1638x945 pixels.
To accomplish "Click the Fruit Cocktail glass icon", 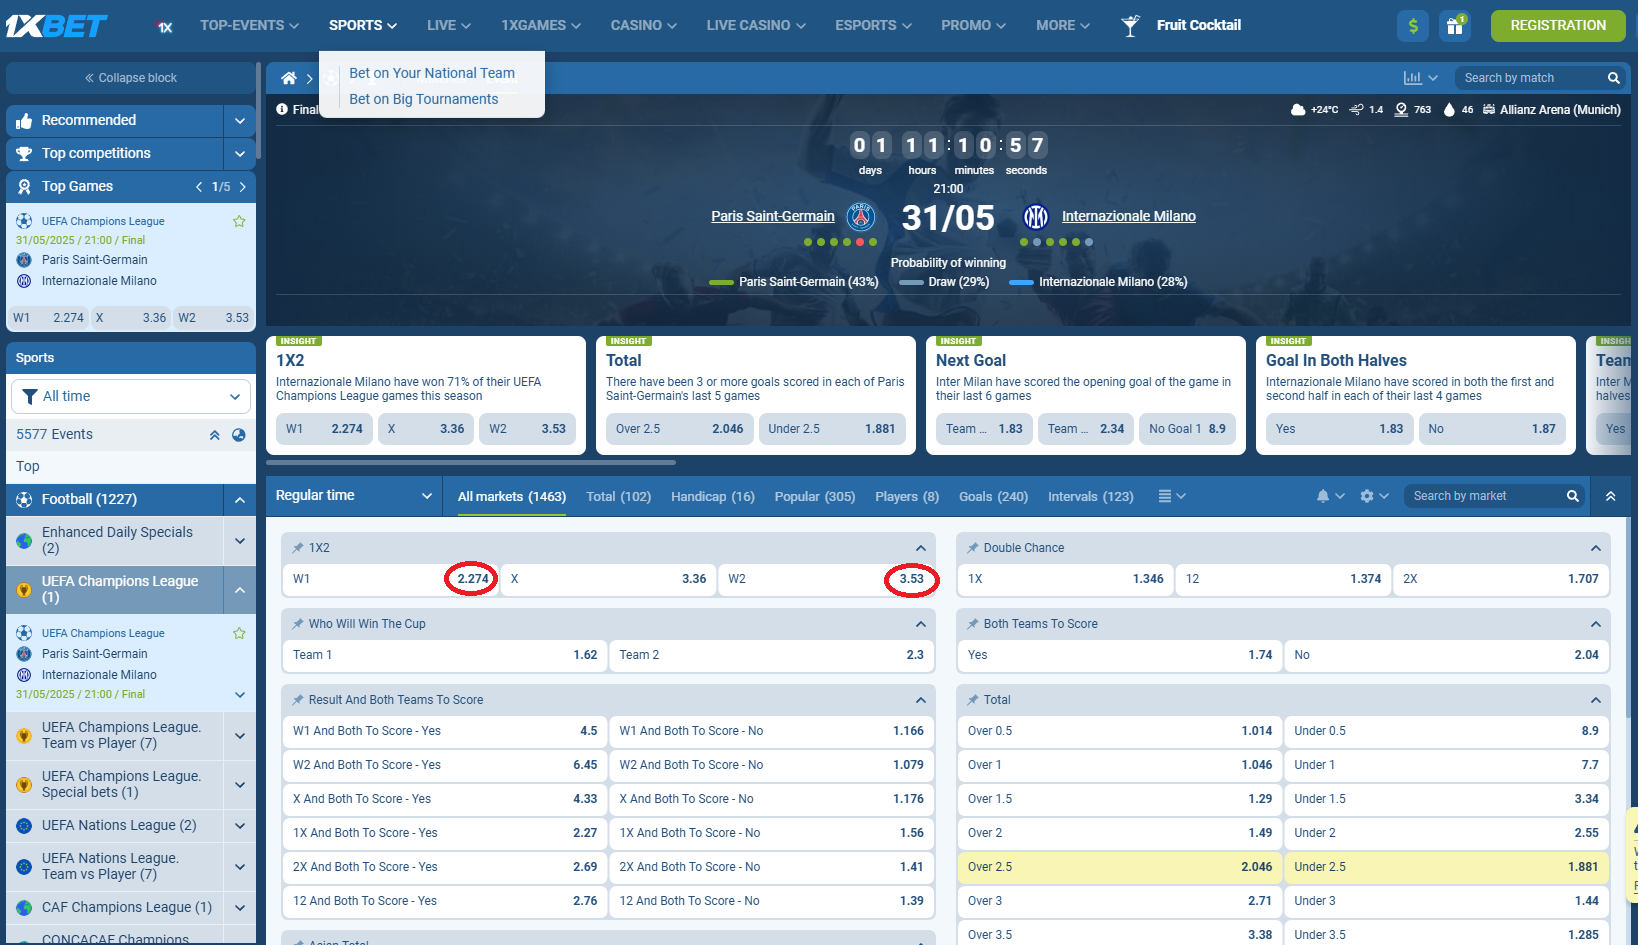I will pyautogui.click(x=1130, y=26).
